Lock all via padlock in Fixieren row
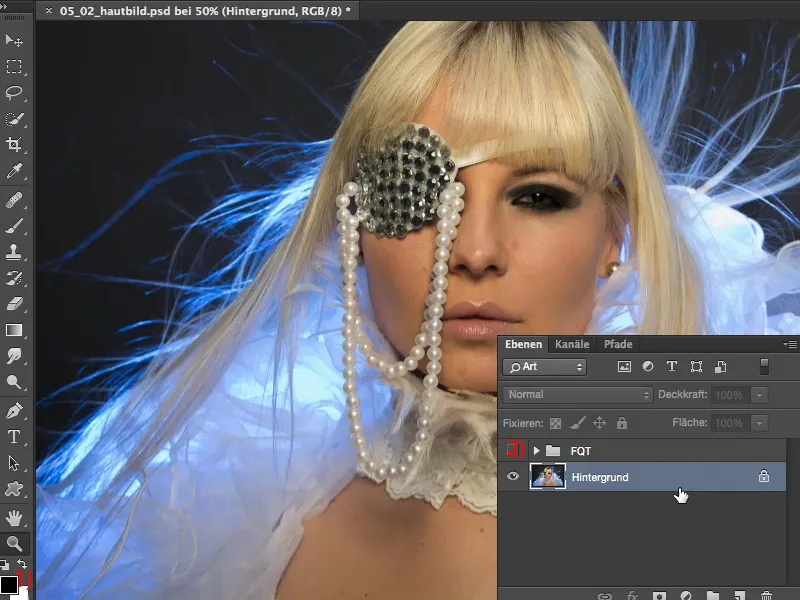This screenshot has height=600, width=800. (x=621, y=422)
